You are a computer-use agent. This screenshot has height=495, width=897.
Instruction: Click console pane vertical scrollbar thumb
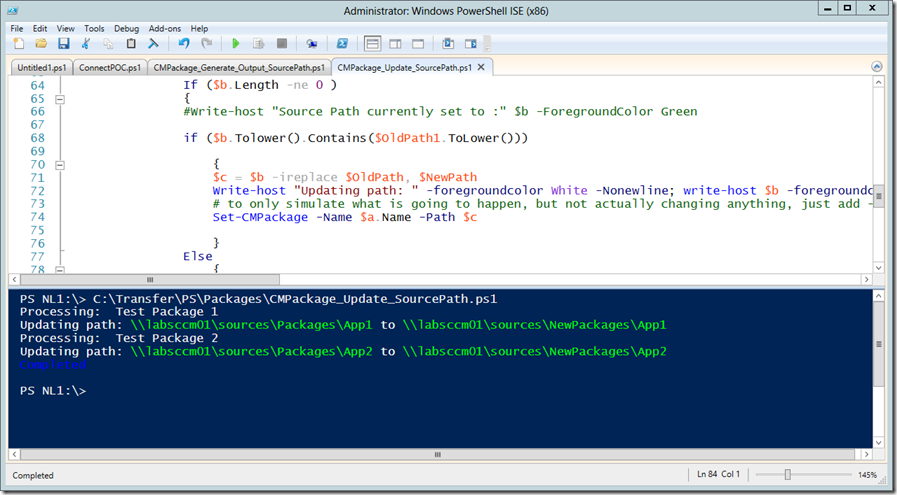tap(879, 344)
